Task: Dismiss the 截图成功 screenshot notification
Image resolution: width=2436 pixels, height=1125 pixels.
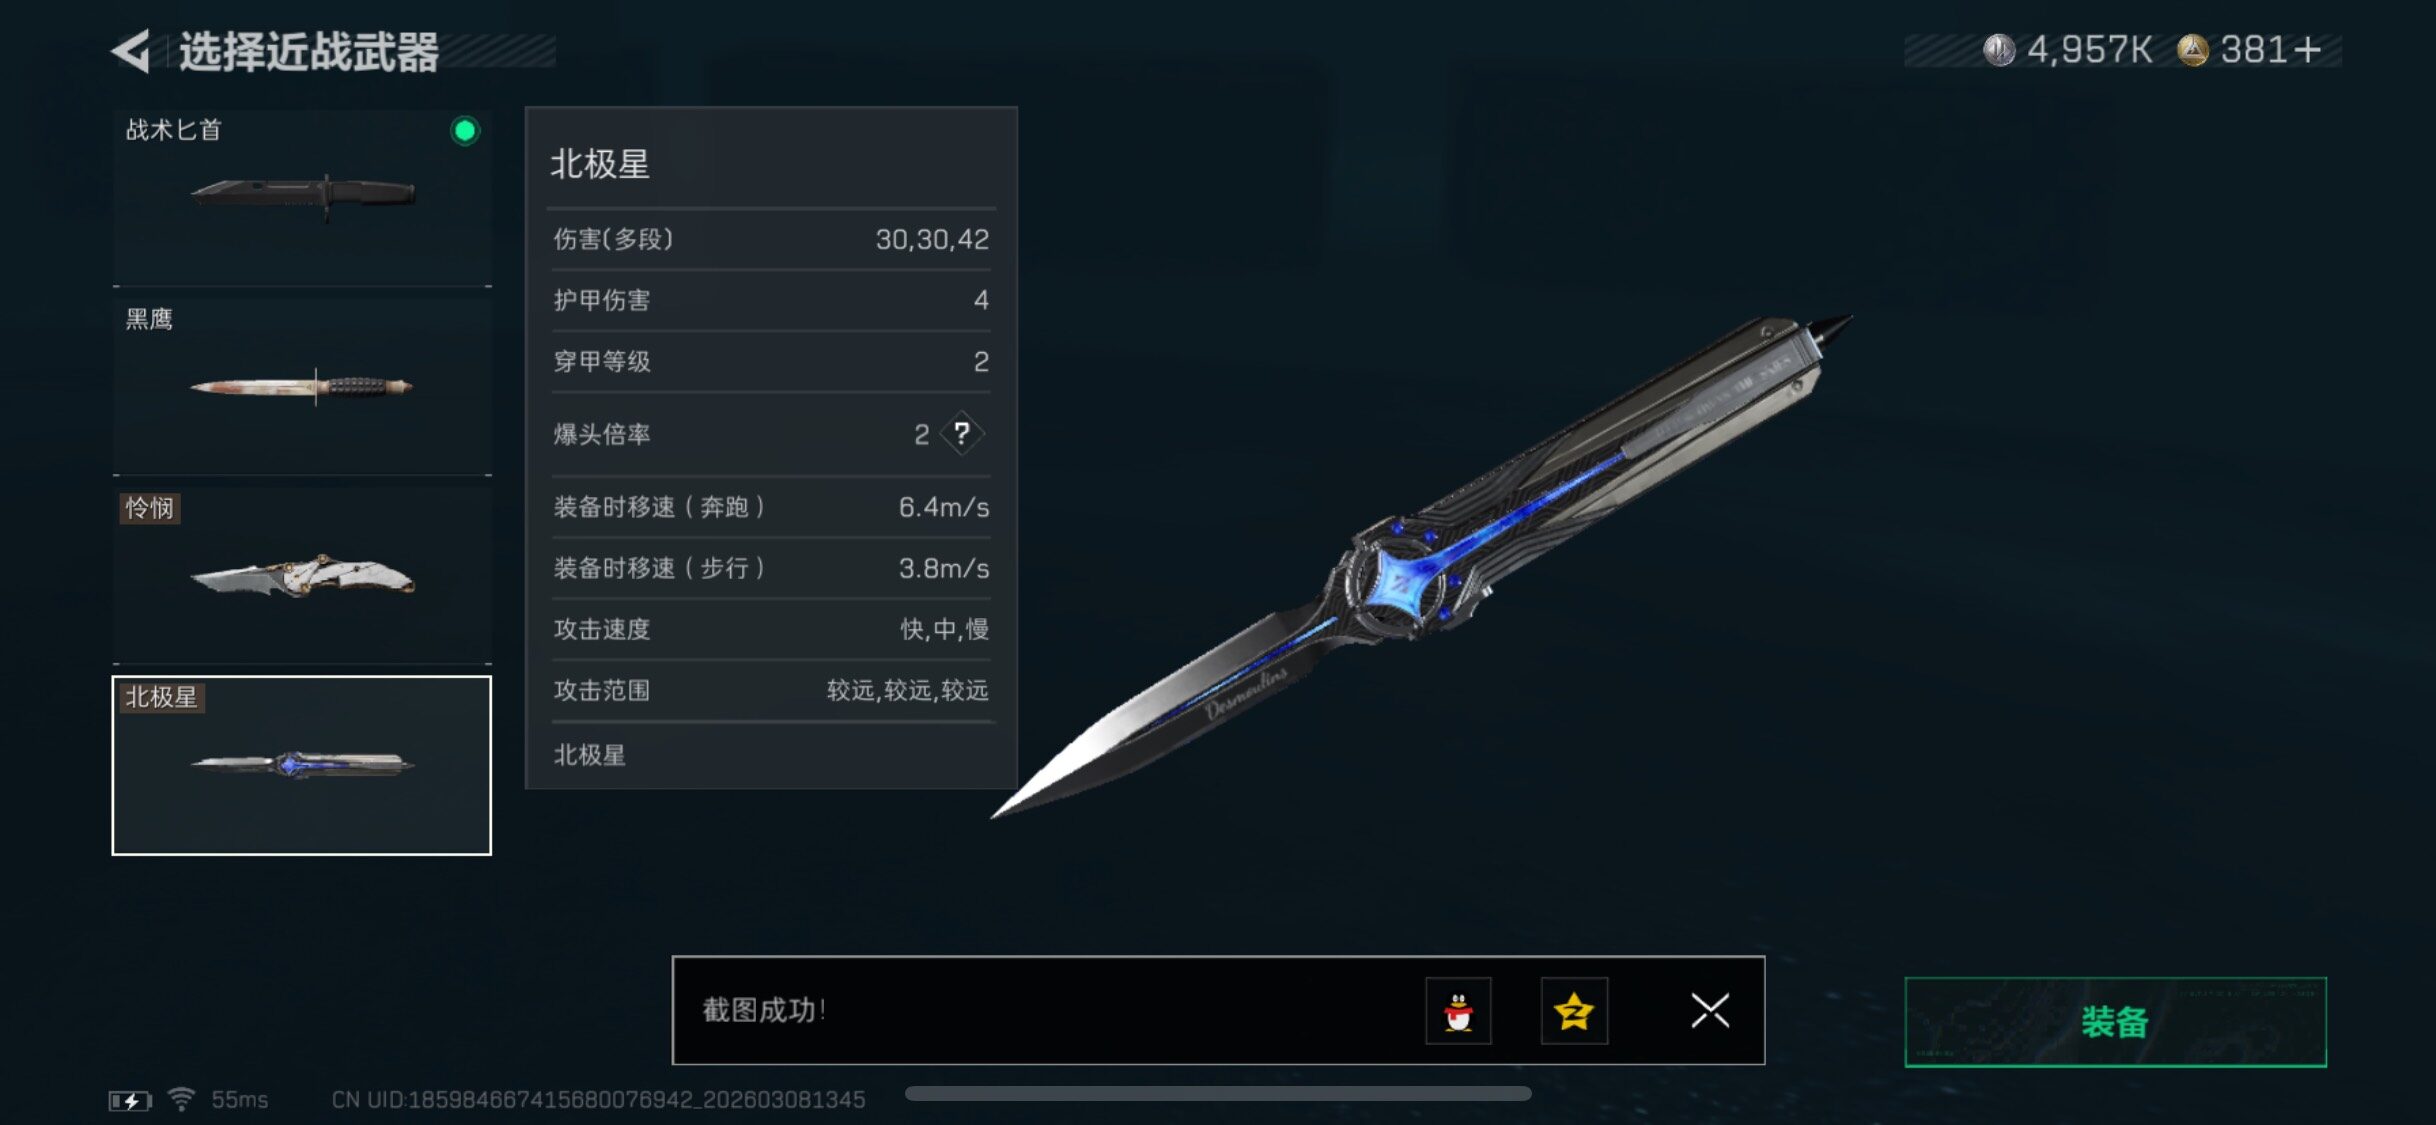Action: pos(1710,1011)
